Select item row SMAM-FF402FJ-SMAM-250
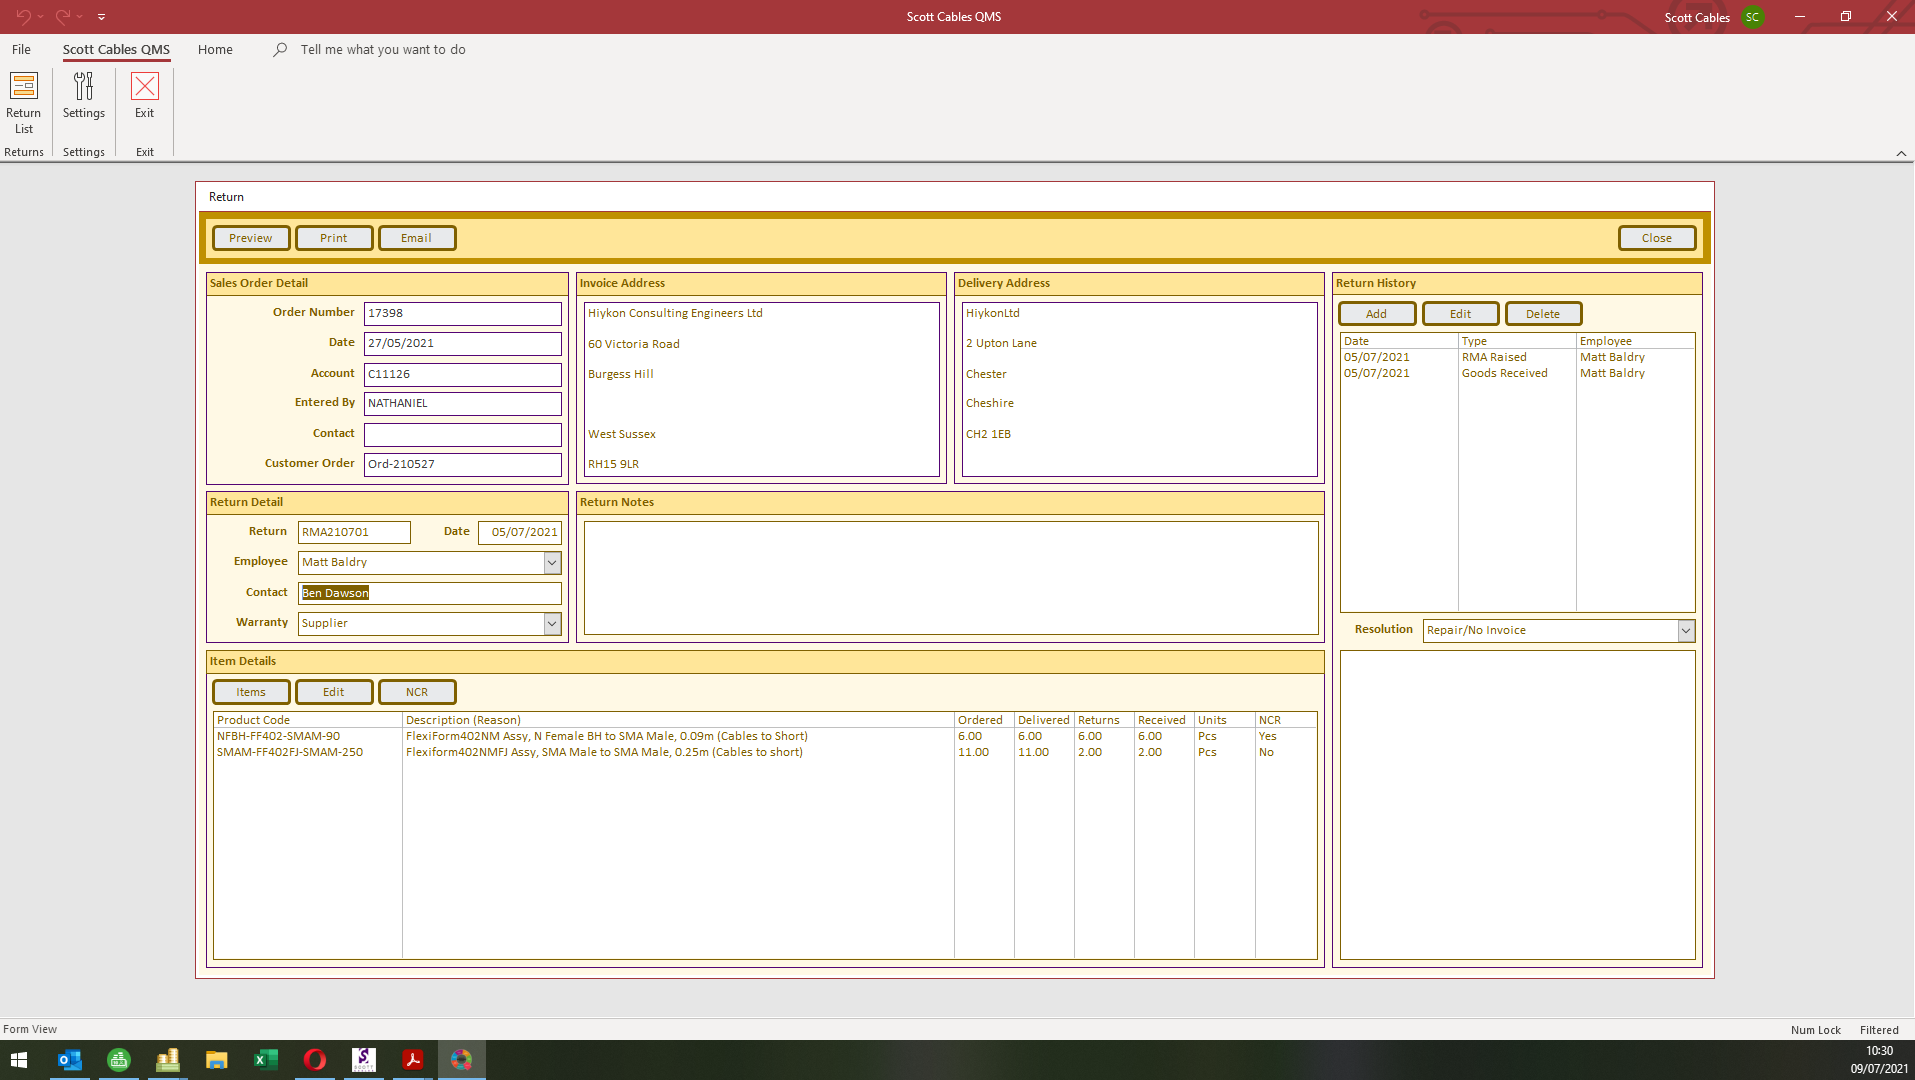Screen dimensions: 1915x1080 click(x=765, y=753)
